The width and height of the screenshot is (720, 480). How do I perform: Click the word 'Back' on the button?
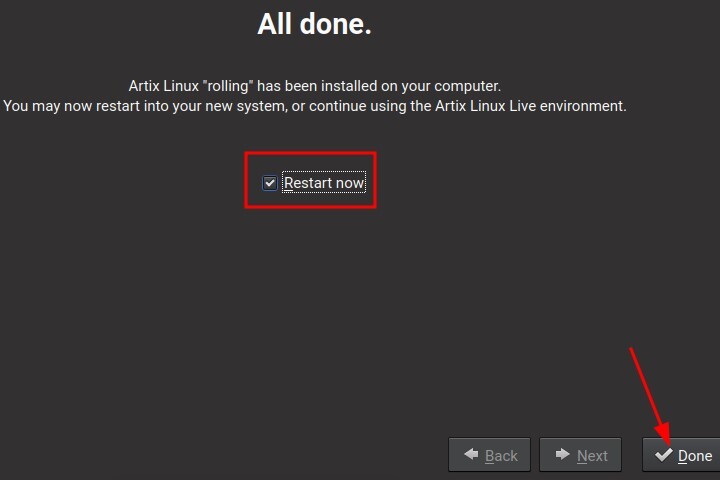(501, 456)
